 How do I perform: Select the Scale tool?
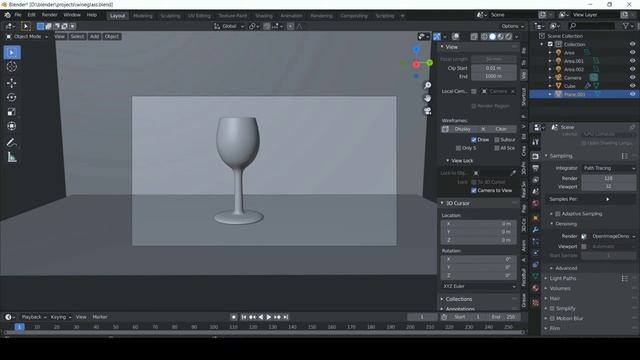point(12,112)
